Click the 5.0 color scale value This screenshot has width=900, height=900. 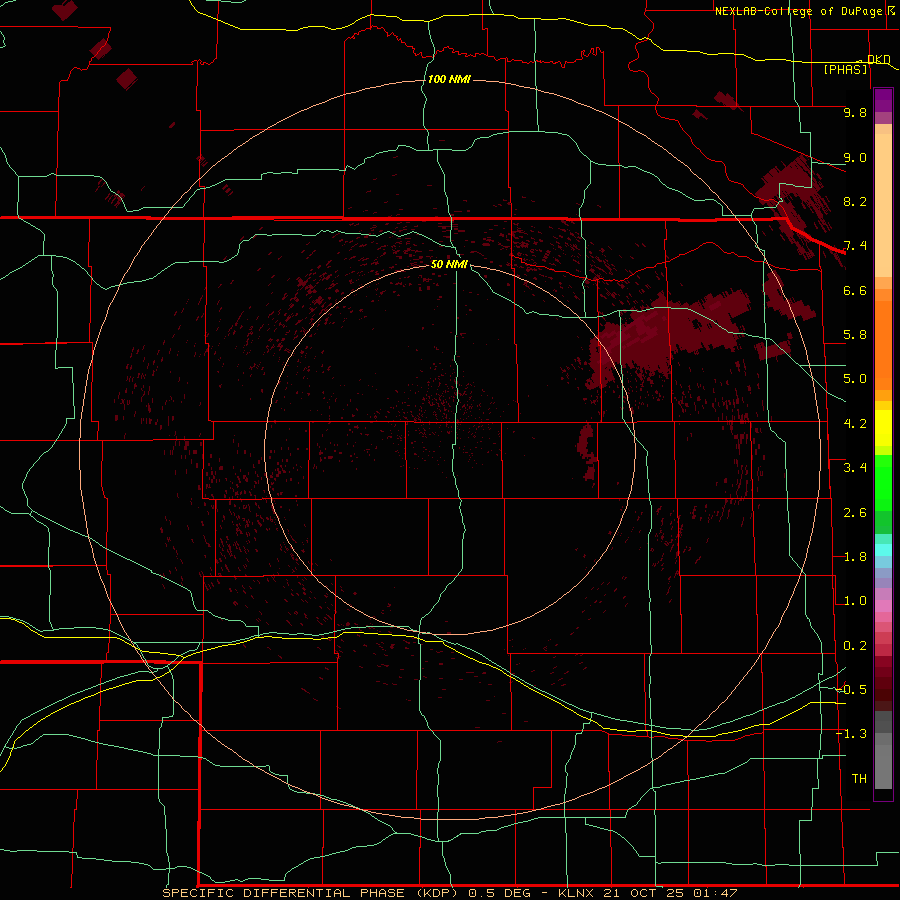(x=855, y=379)
